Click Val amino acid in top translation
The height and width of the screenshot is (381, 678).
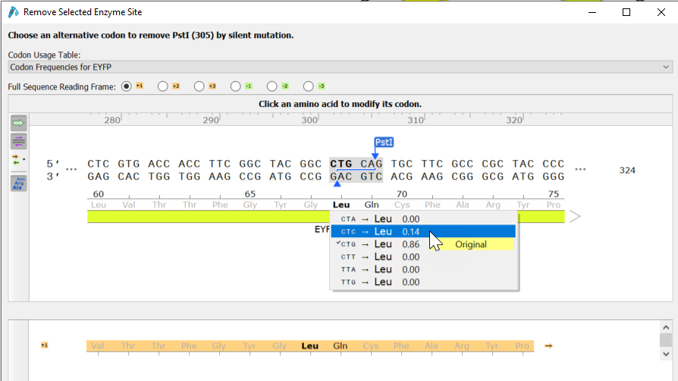(129, 205)
